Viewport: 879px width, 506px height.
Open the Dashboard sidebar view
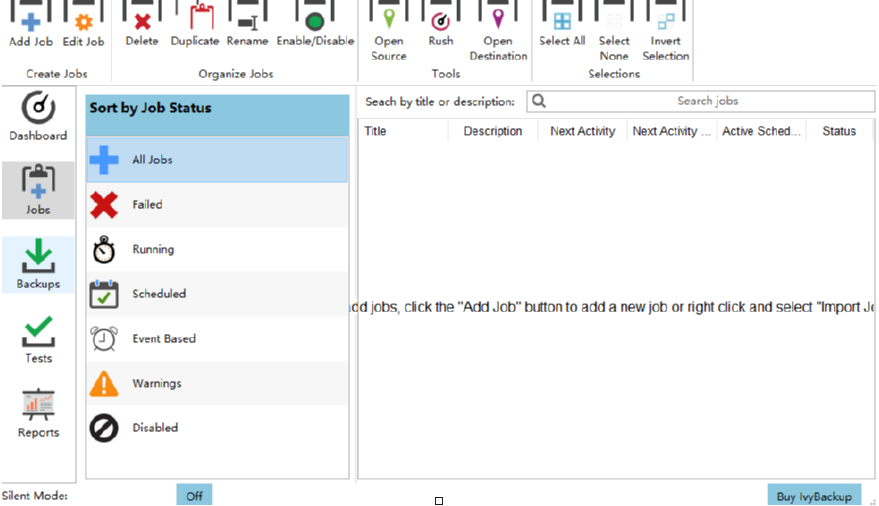tap(38, 116)
